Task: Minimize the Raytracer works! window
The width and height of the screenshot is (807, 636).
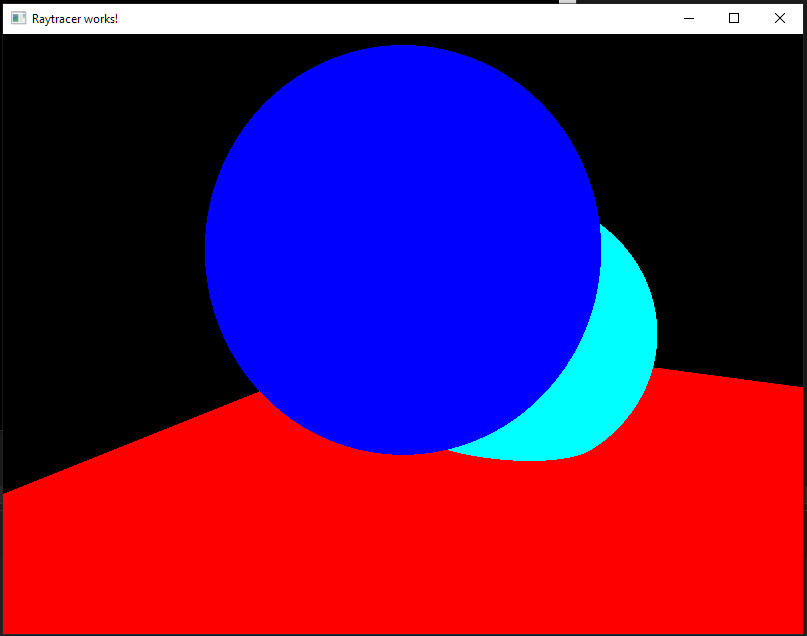Action: (688, 18)
